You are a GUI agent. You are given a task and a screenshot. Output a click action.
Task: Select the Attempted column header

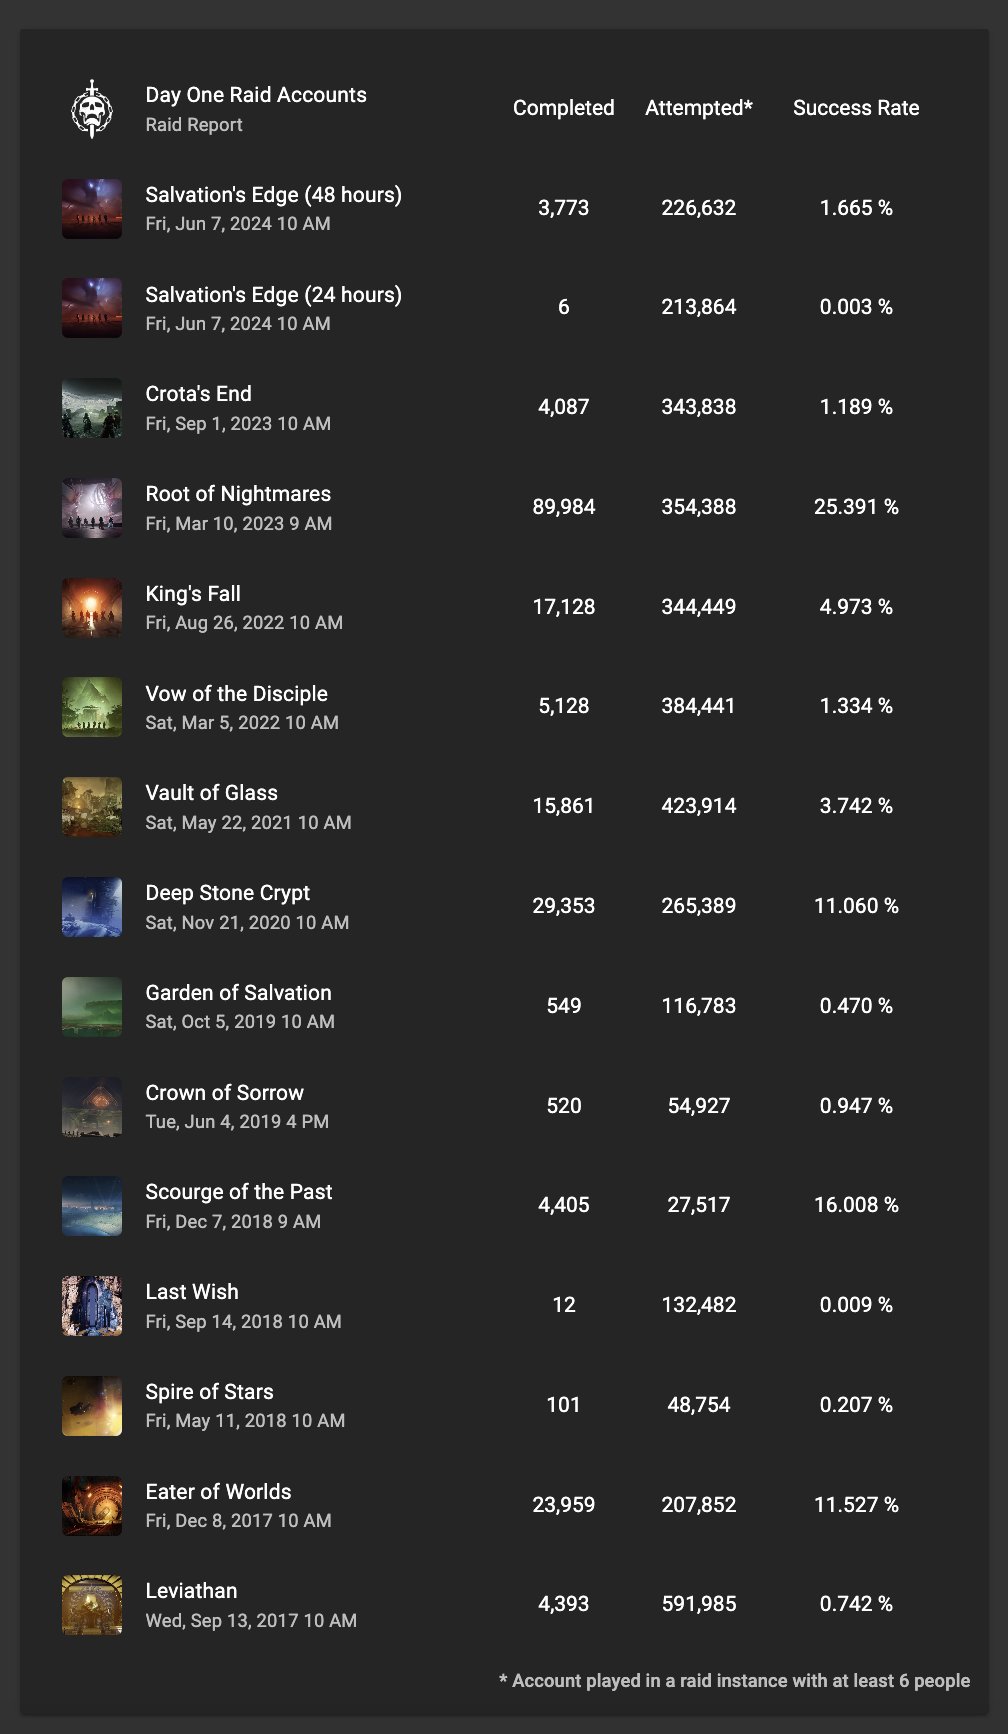pos(698,108)
